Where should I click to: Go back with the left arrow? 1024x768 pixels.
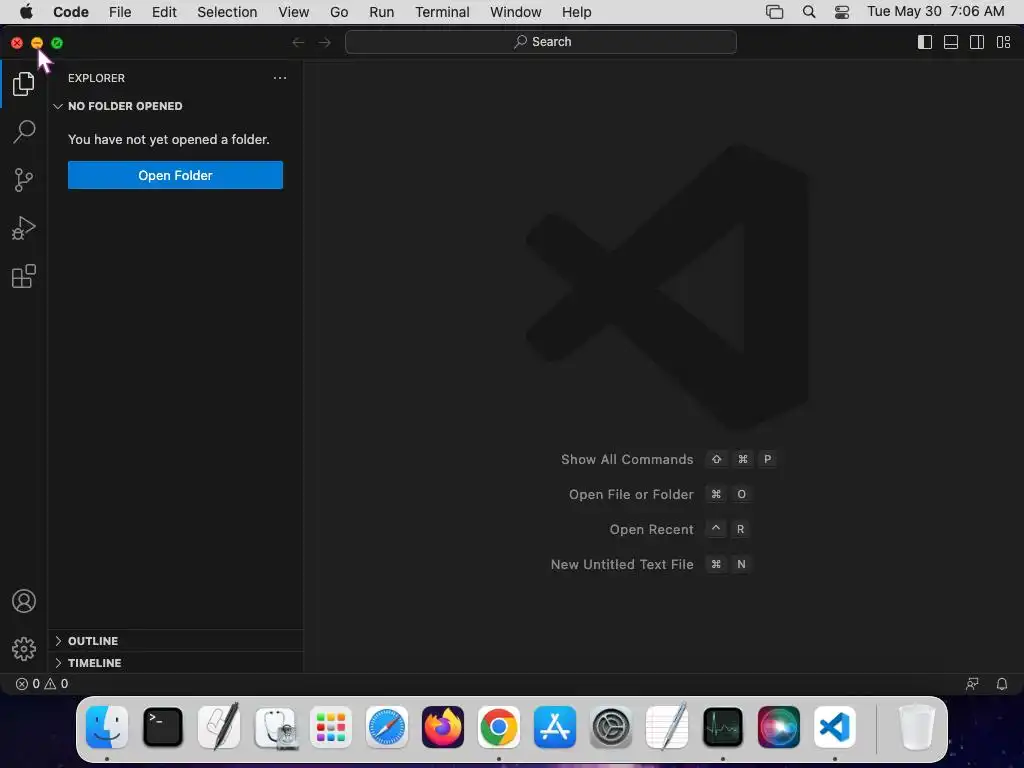click(x=298, y=42)
